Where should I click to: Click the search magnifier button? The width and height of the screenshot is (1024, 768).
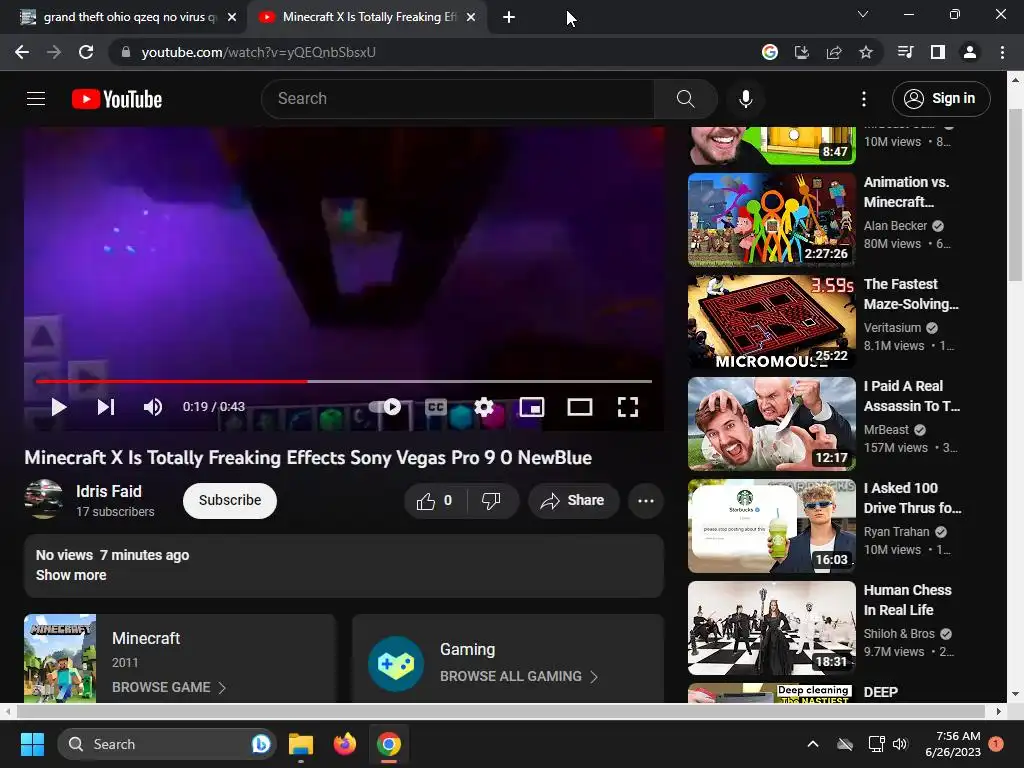pyautogui.click(x=685, y=99)
